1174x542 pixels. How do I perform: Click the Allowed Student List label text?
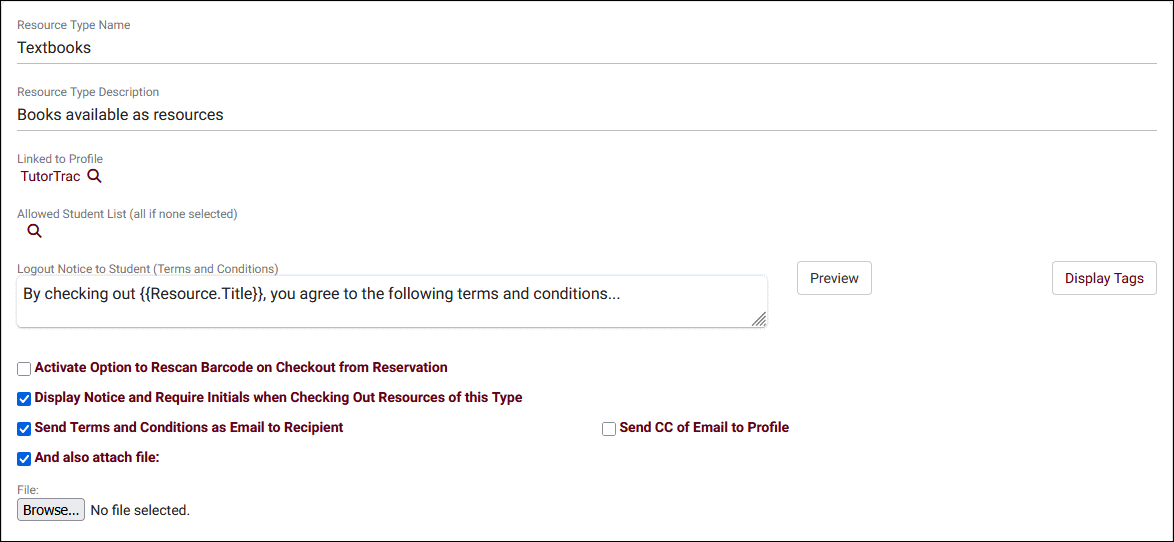click(127, 214)
